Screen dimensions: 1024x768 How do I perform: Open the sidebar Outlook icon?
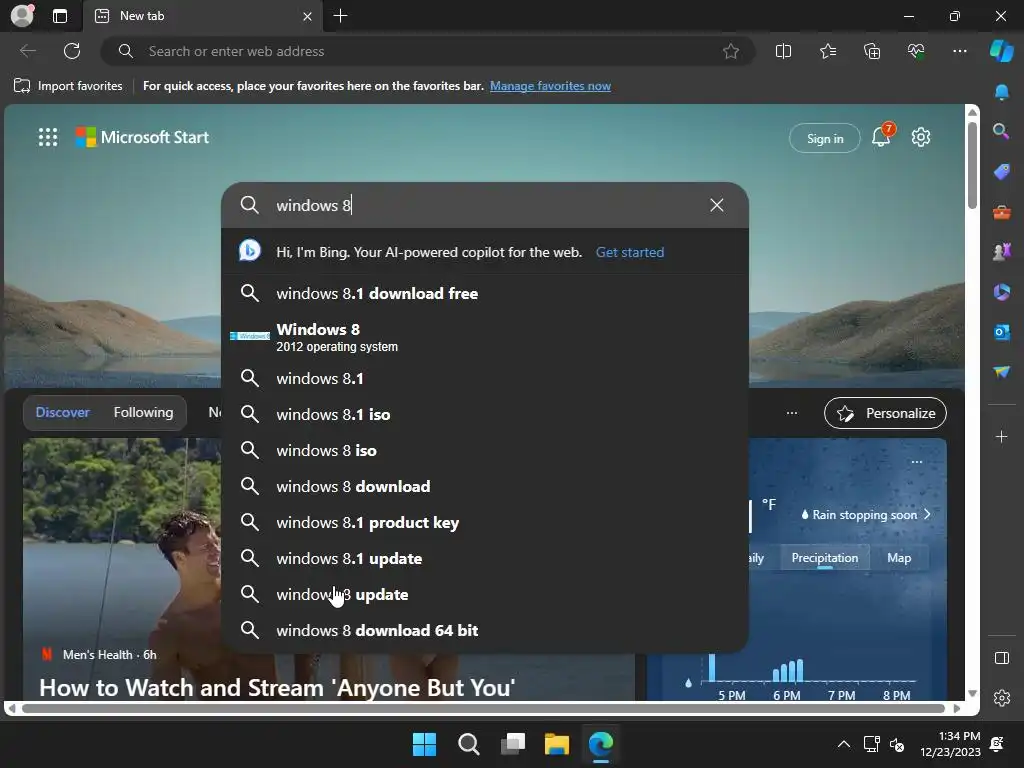1002,332
